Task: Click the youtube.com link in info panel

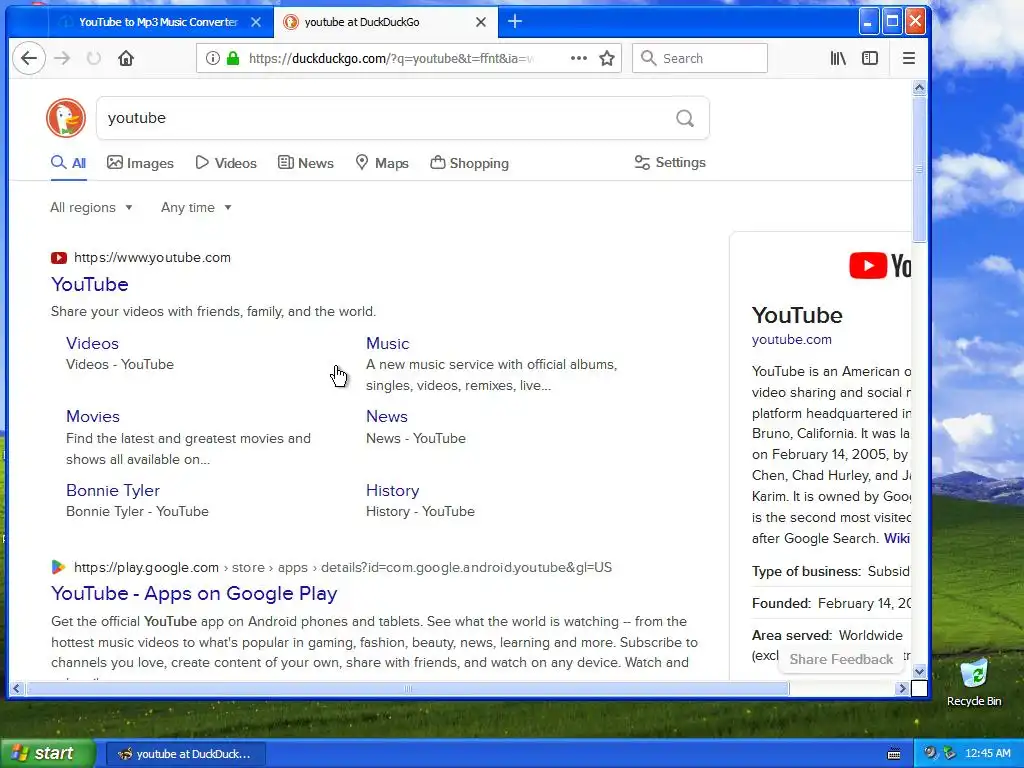Action: 792,340
